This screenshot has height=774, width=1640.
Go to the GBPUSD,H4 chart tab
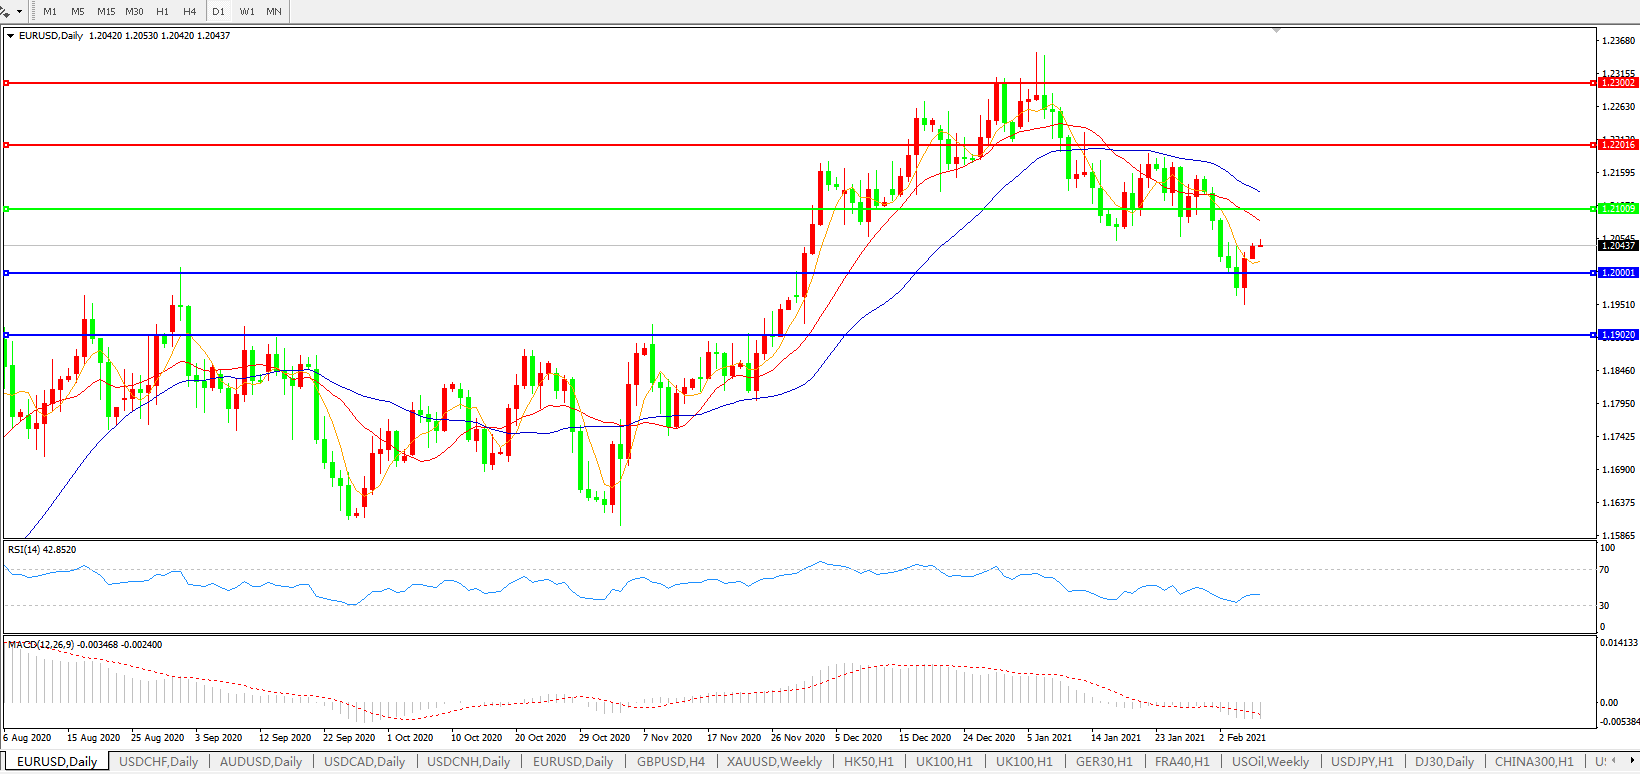[x=670, y=762]
